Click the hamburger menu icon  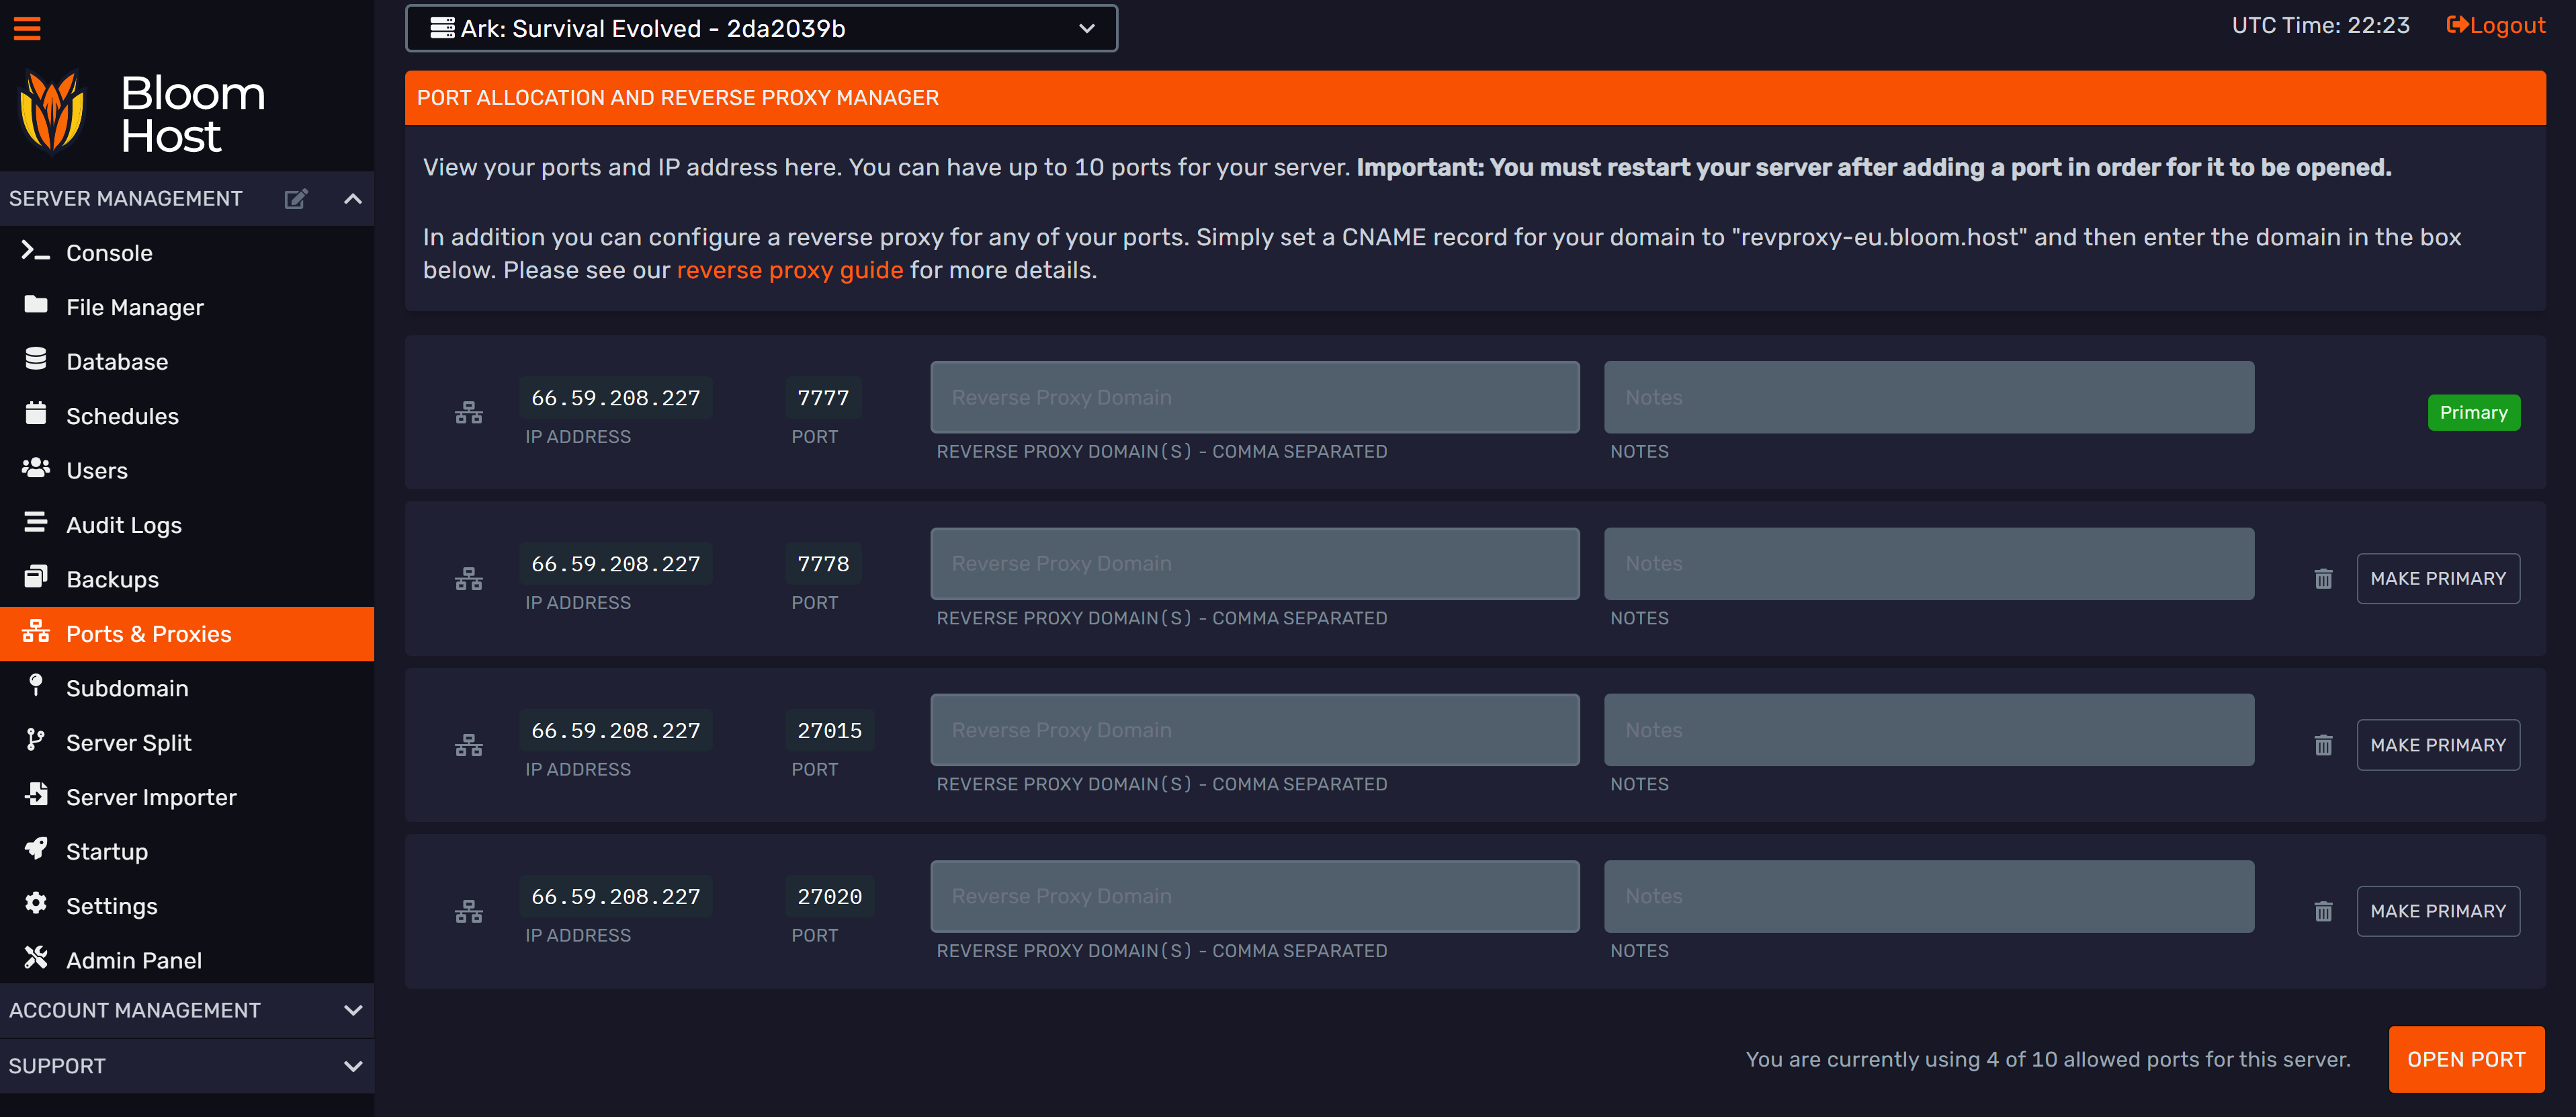pos(27,28)
